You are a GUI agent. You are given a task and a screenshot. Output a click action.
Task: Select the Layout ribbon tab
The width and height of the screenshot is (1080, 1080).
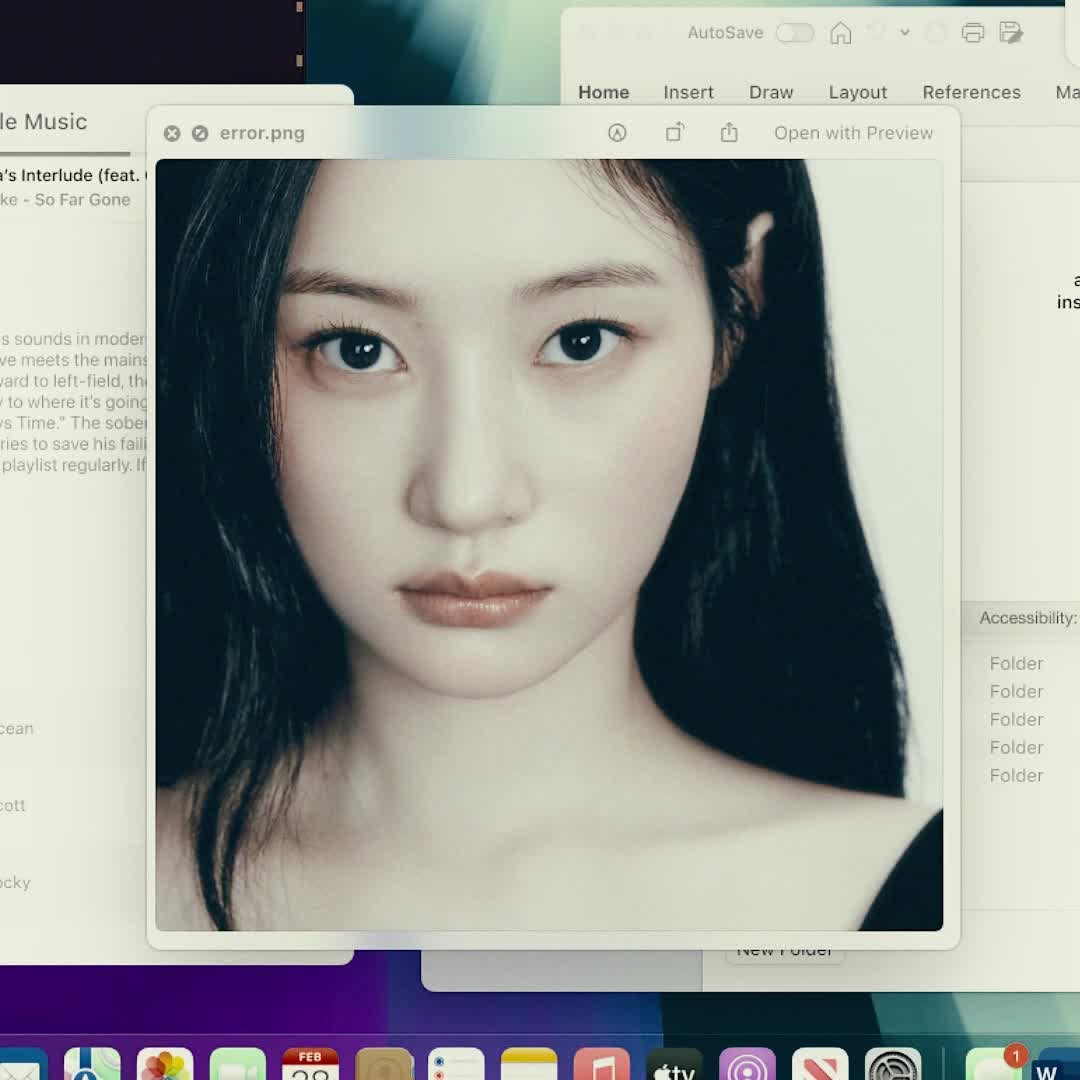pyautogui.click(x=858, y=92)
